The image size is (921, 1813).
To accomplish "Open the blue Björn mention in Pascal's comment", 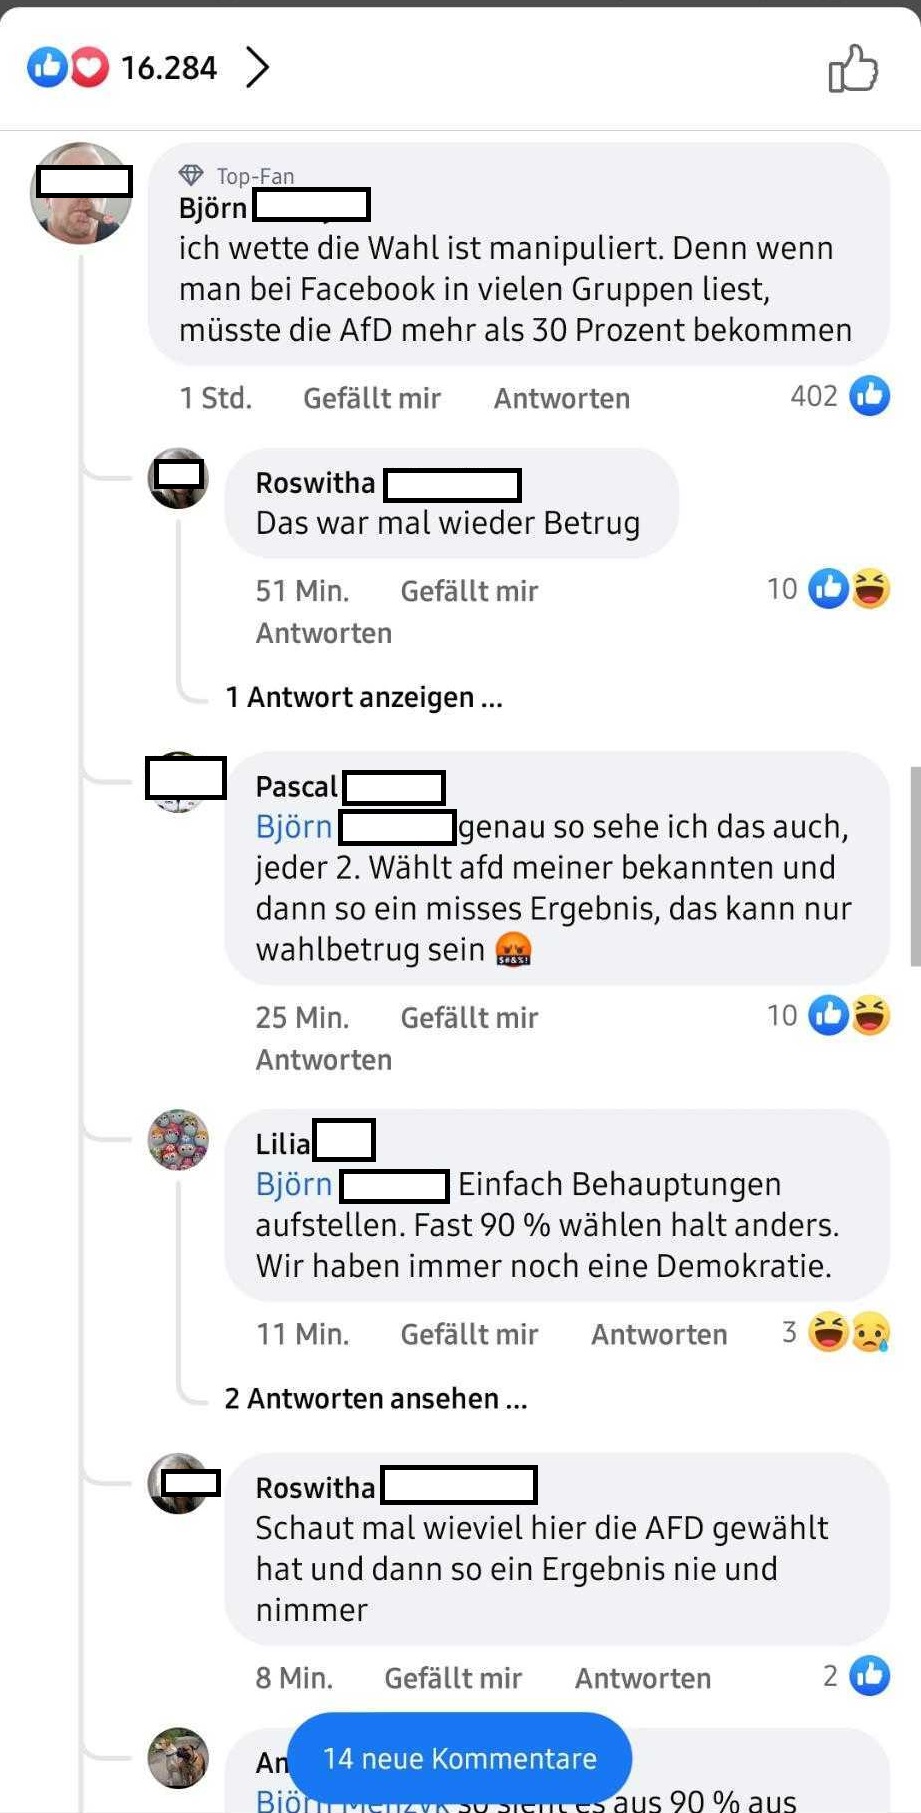I will tap(294, 827).
